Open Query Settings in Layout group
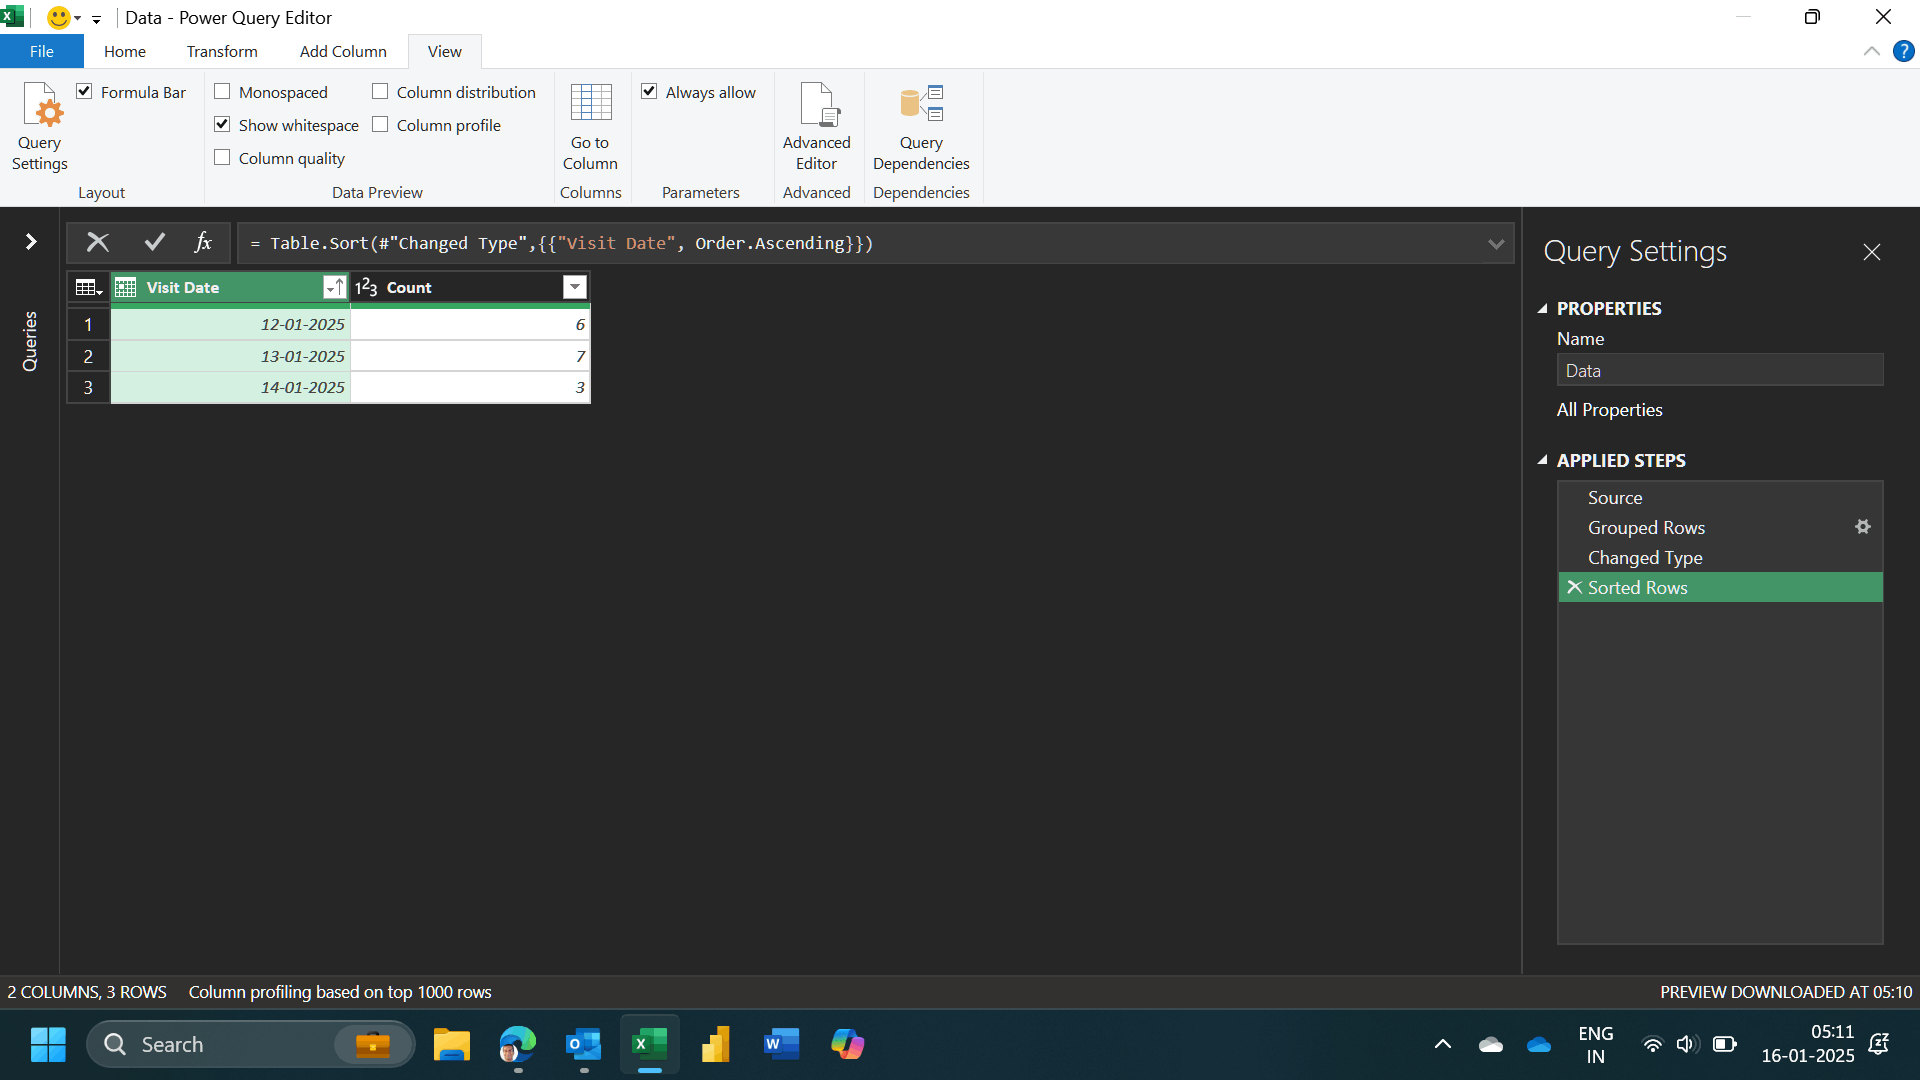The height and width of the screenshot is (1080, 1920). tap(40, 127)
